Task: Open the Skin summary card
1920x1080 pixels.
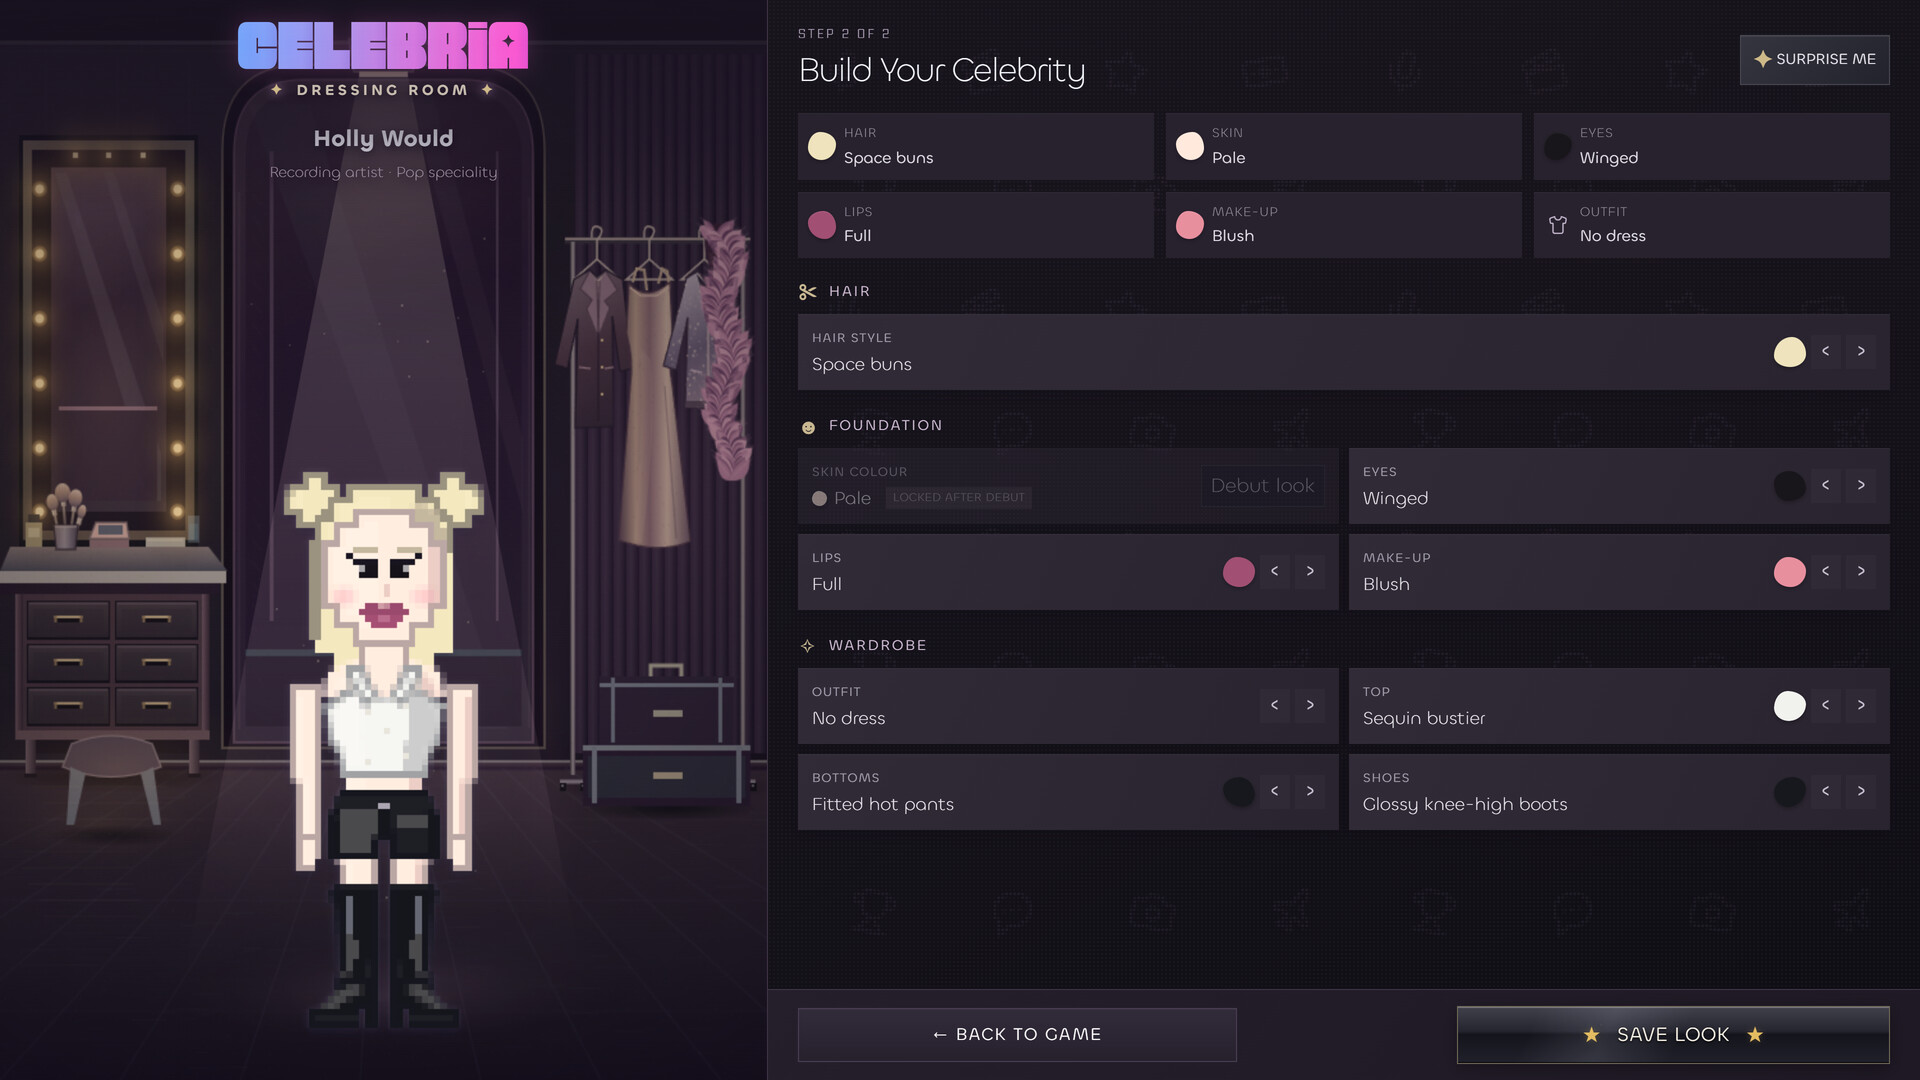Action: 1343,147
